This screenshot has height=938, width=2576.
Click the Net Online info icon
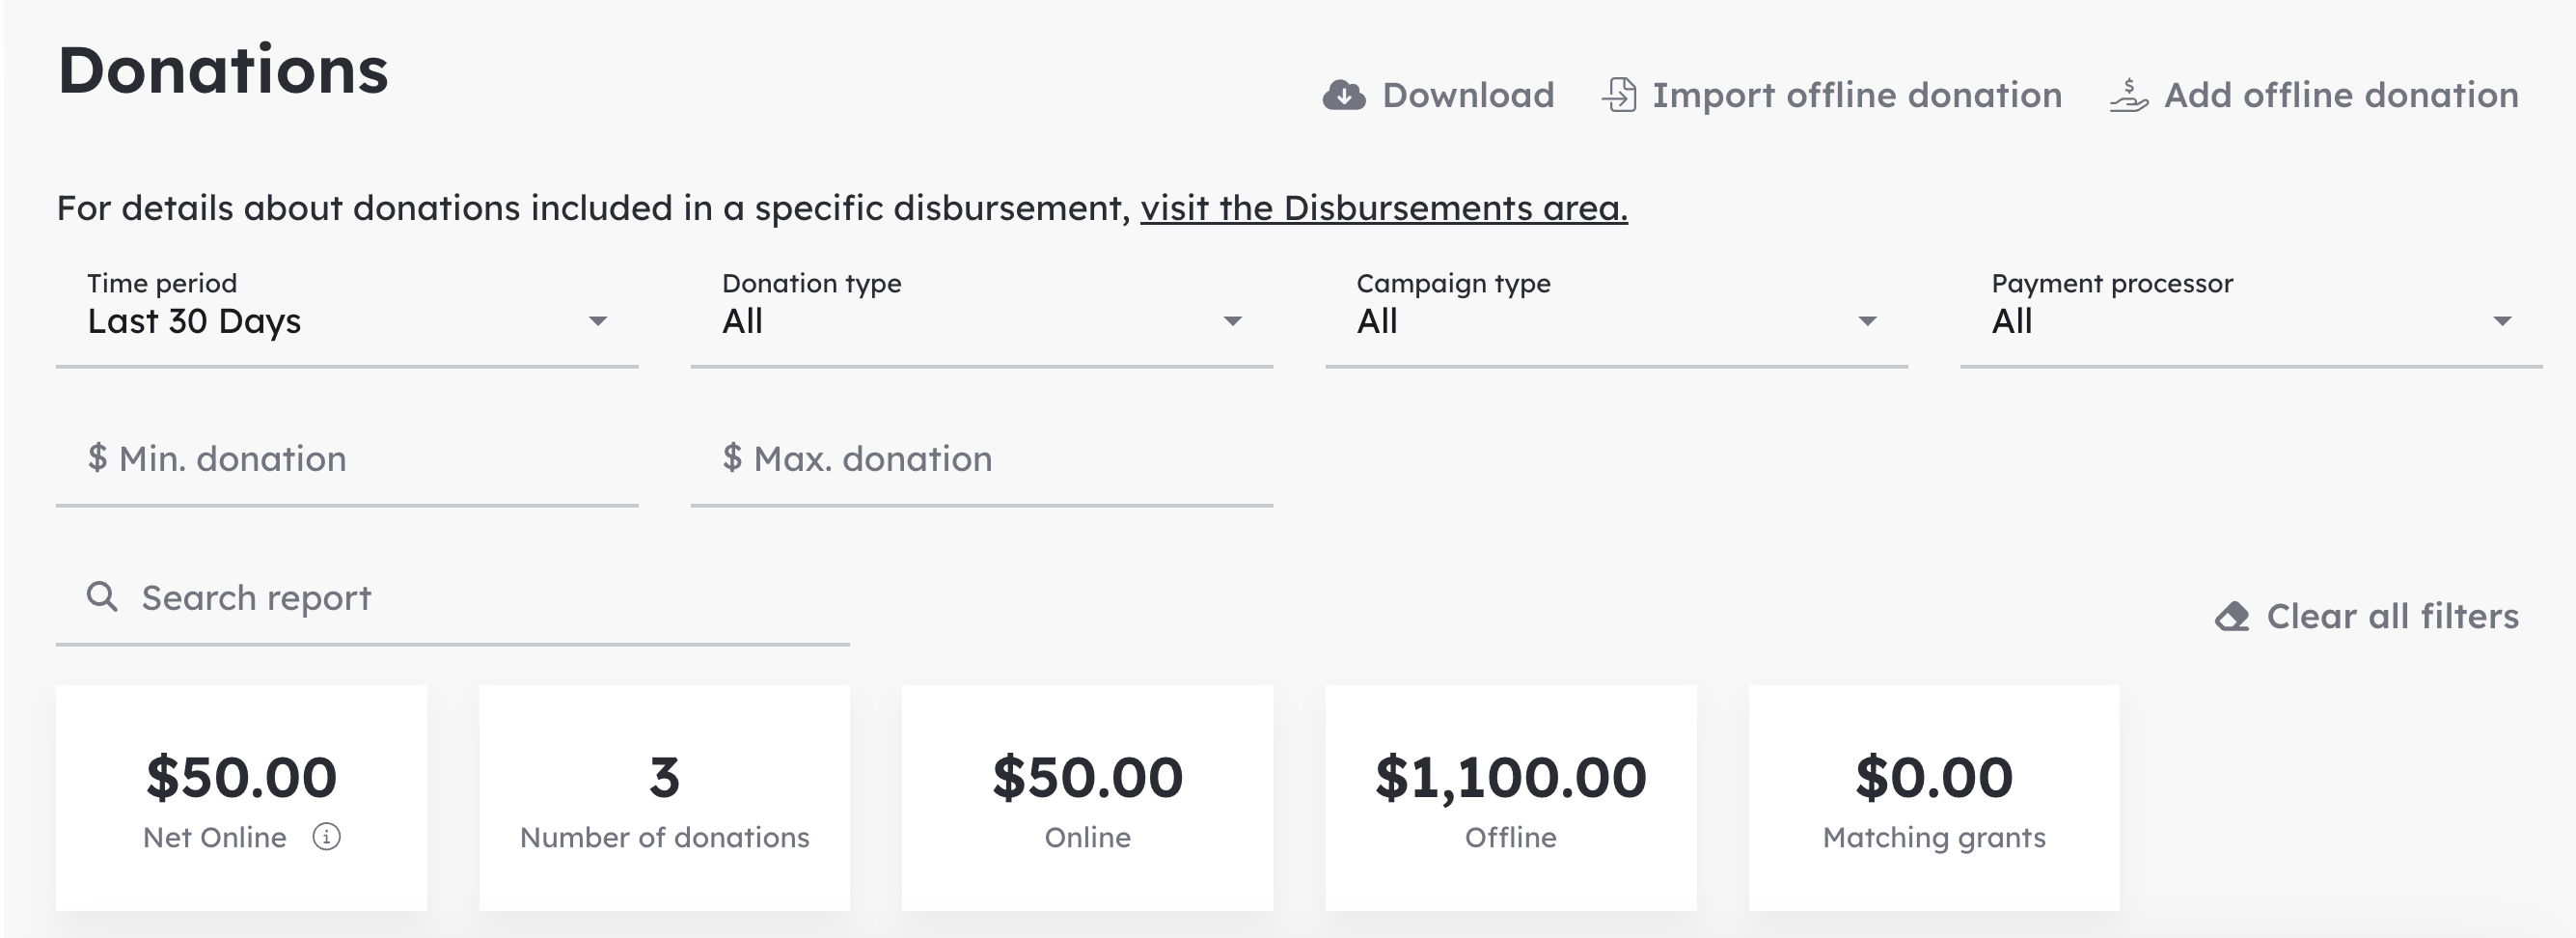click(x=326, y=836)
